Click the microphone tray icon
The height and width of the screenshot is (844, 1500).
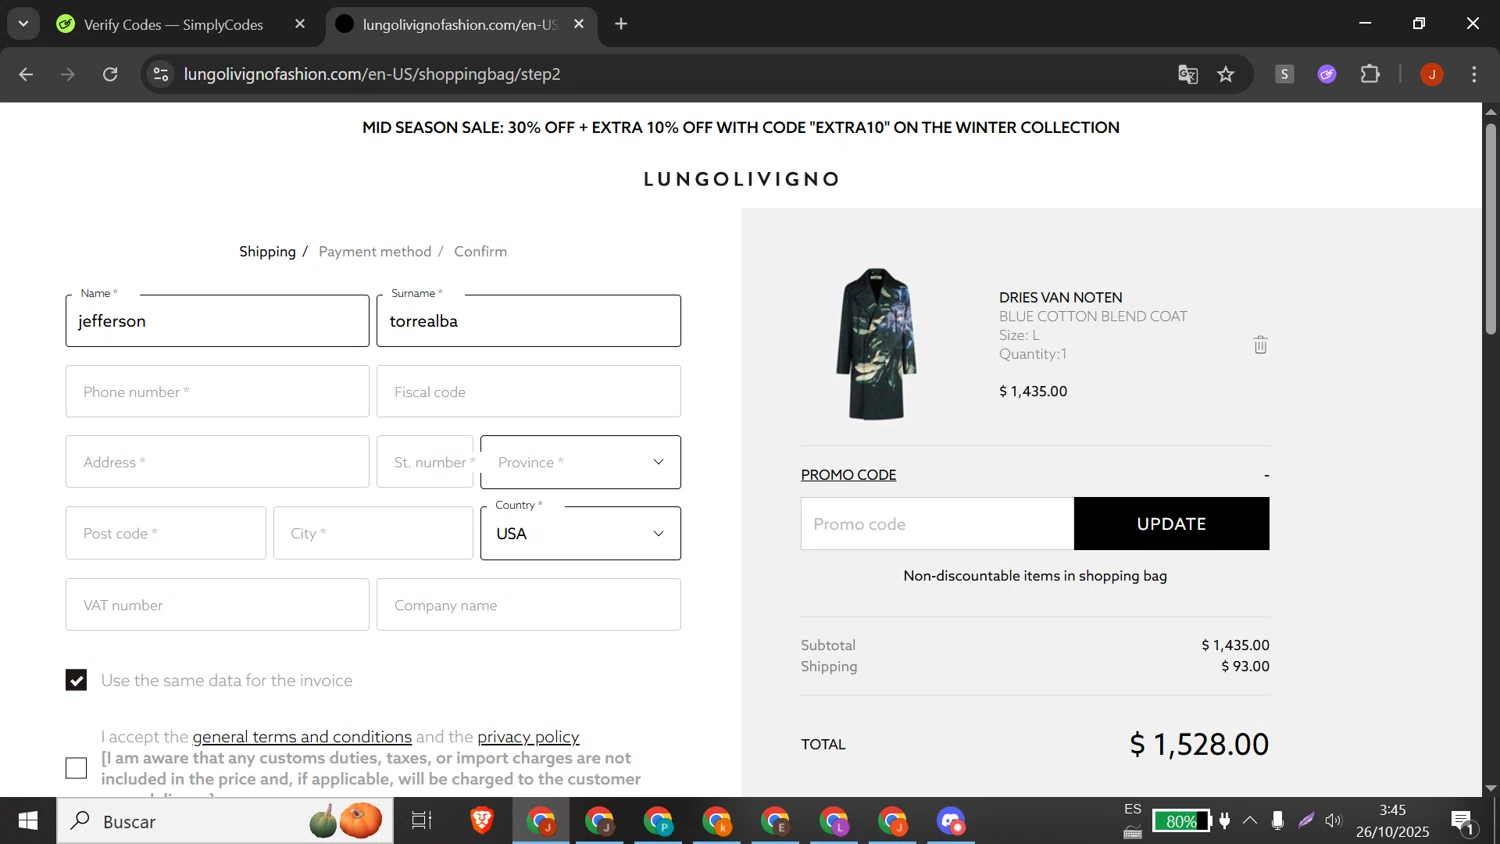coord(1278,822)
